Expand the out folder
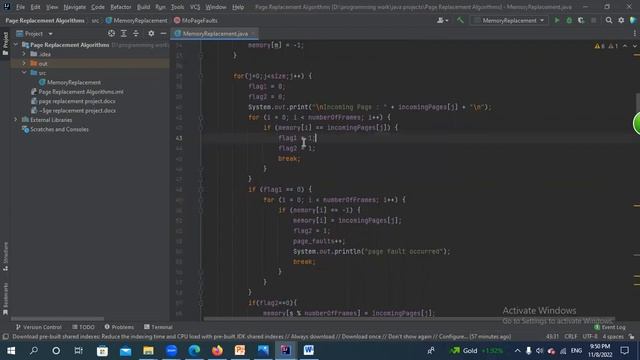The height and width of the screenshot is (360, 640). point(24,63)
